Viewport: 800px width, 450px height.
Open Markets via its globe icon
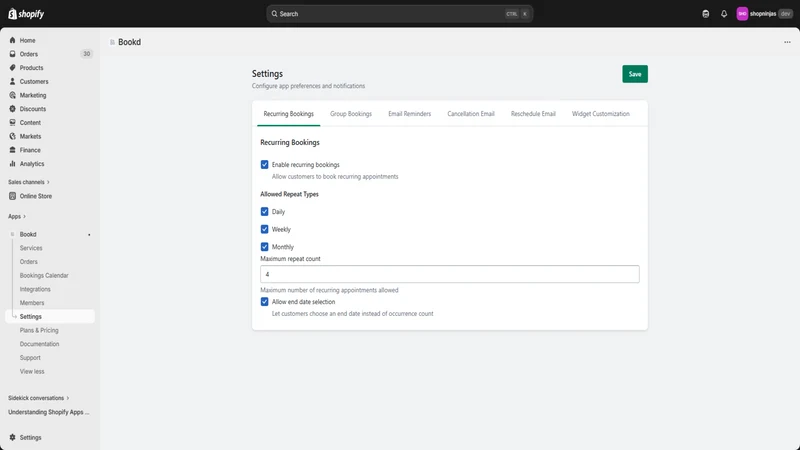click(x=12, y=137)
